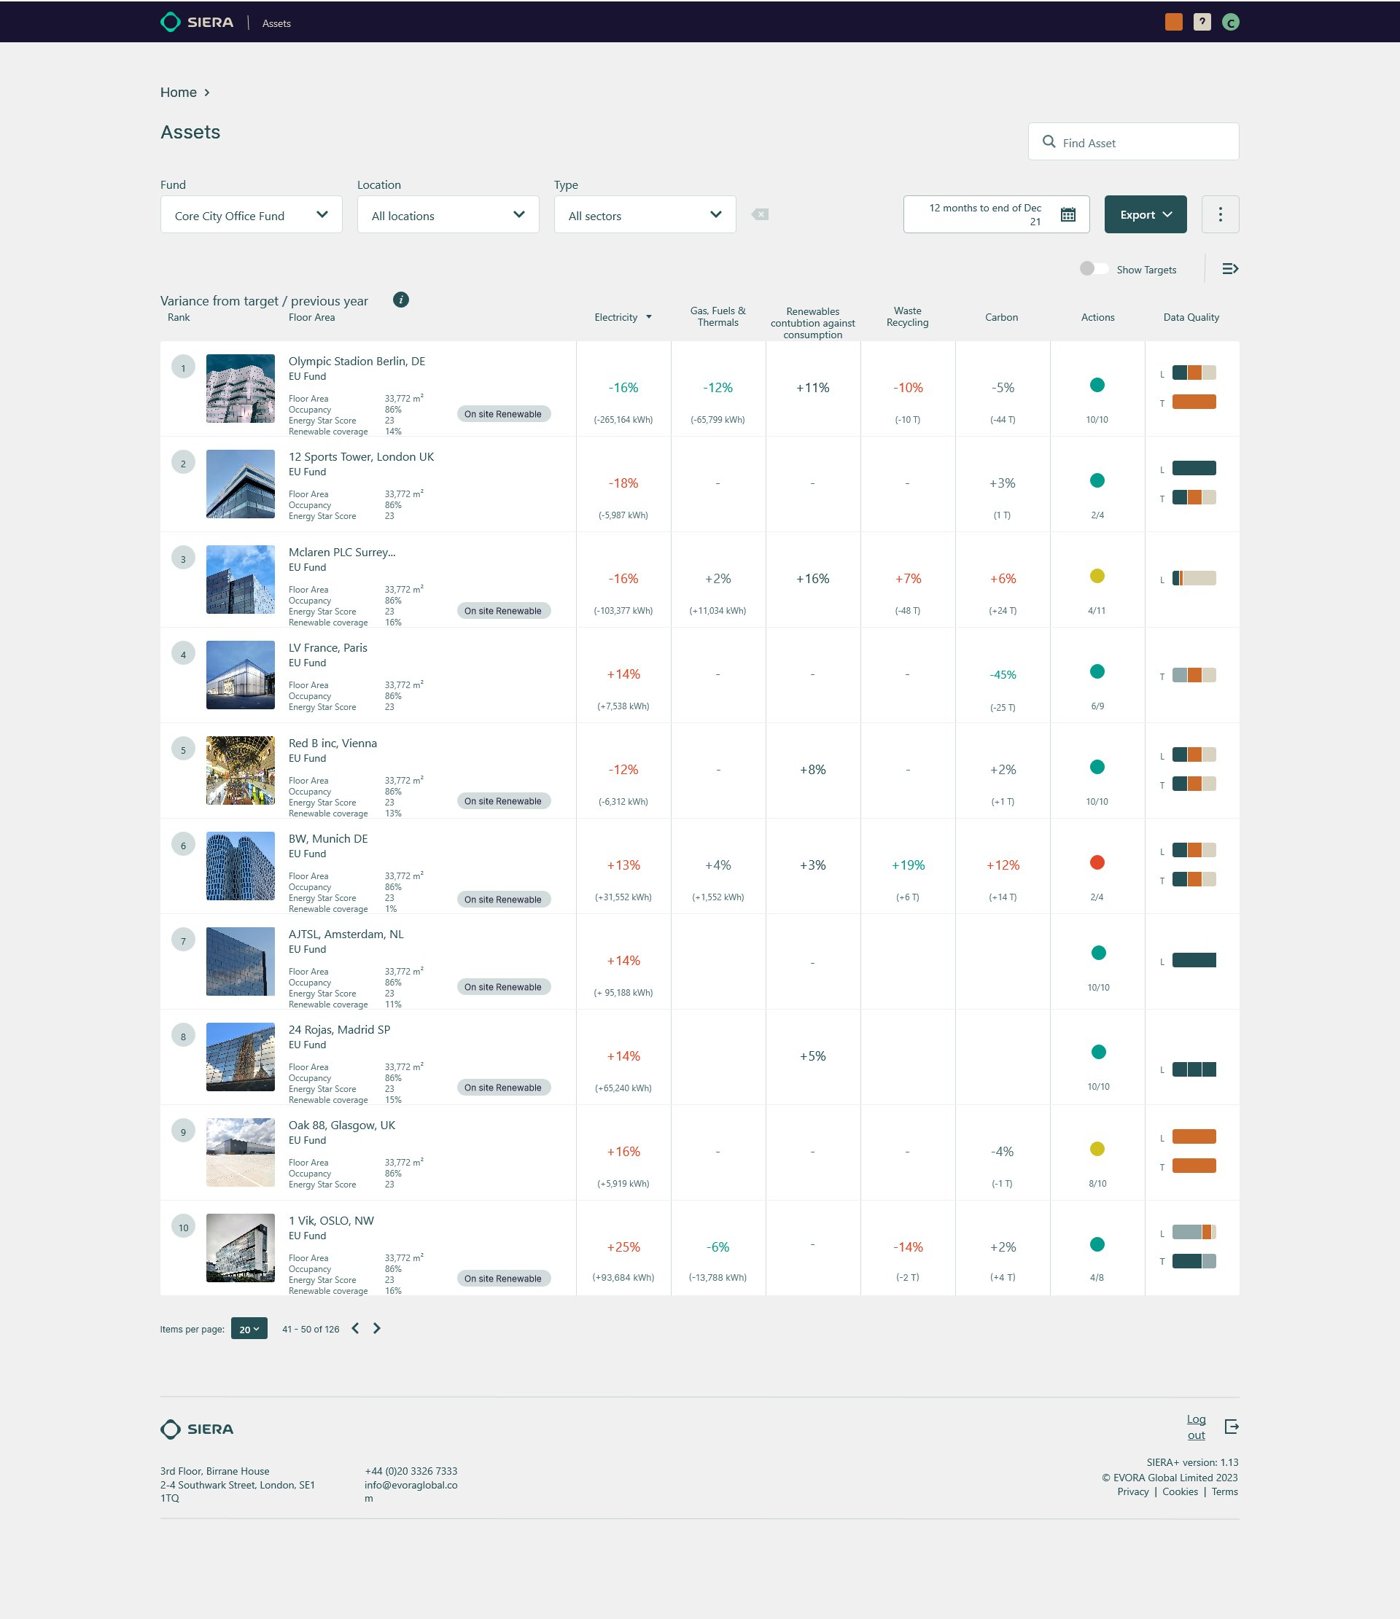Sort by the Electricity column header
The image size is (1400, 1619).
pos(622,318)
